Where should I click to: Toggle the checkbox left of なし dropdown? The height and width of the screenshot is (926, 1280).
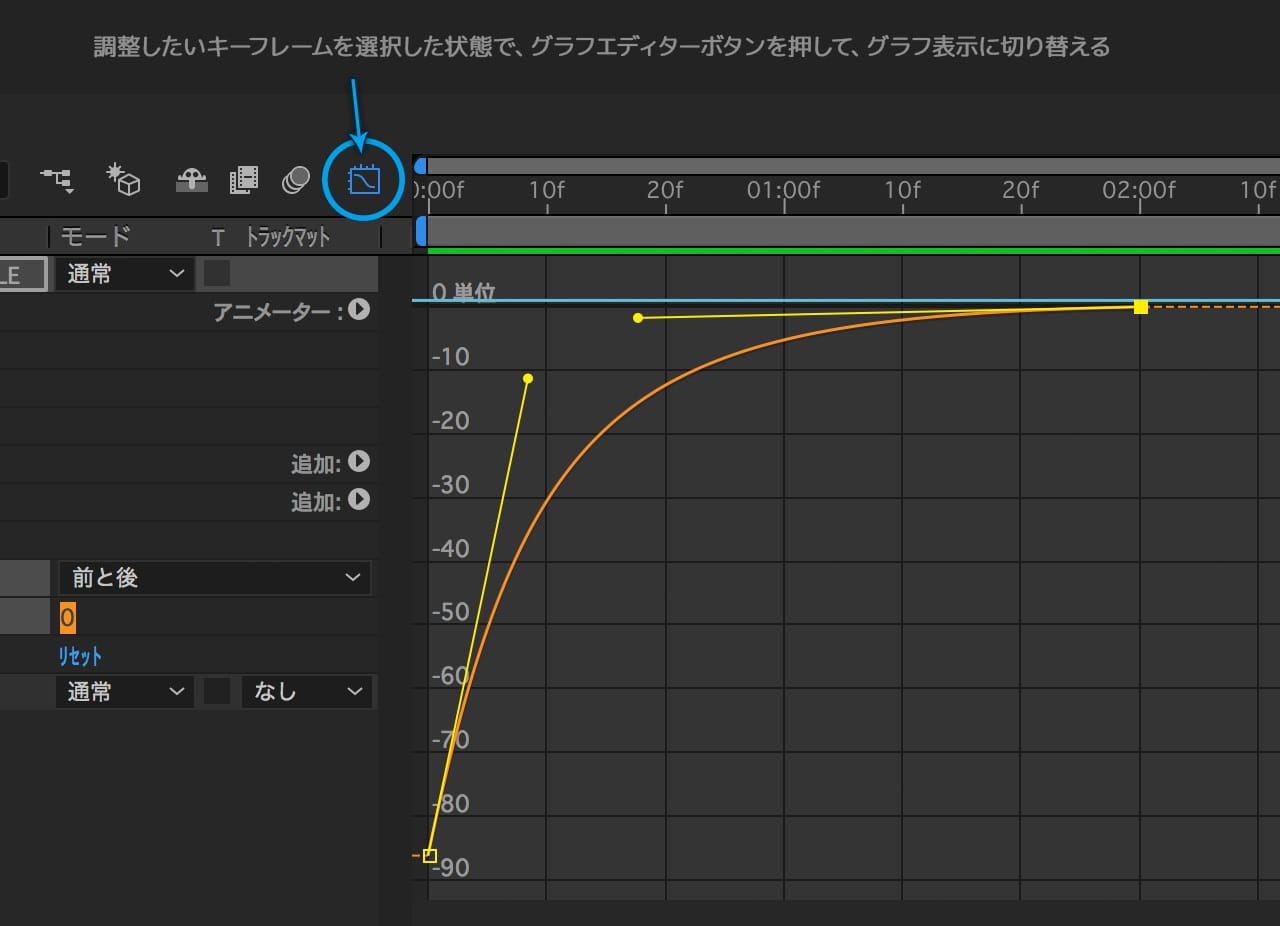(x=217, y=691)
